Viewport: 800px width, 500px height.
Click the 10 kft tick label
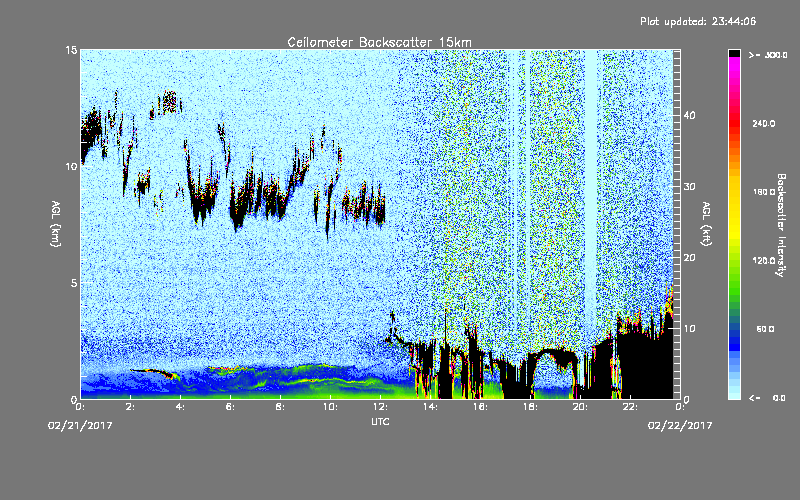point(689,329)
